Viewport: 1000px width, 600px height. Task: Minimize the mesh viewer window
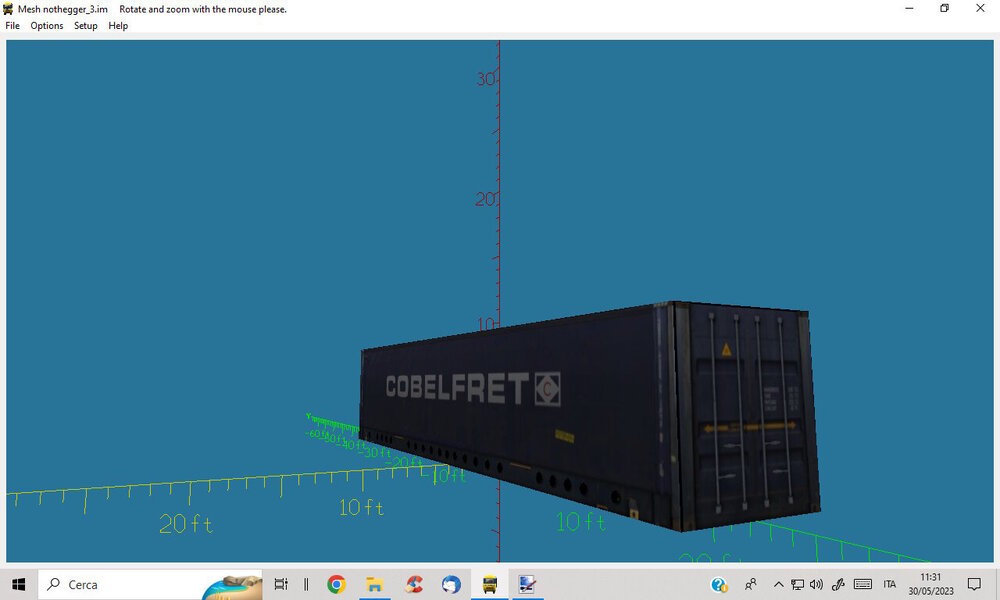click(909, 8)
